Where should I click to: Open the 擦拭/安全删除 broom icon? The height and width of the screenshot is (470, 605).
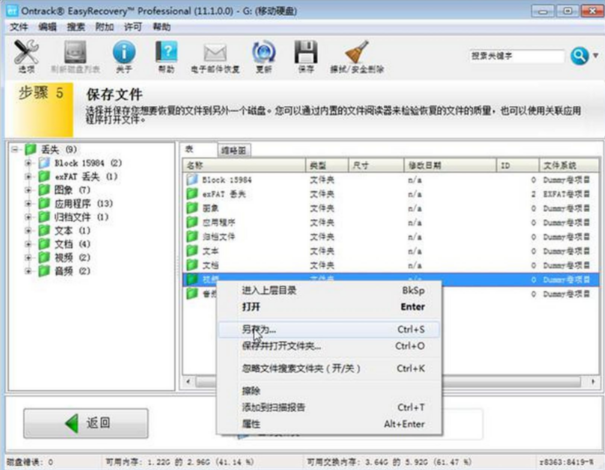point(357,54)
